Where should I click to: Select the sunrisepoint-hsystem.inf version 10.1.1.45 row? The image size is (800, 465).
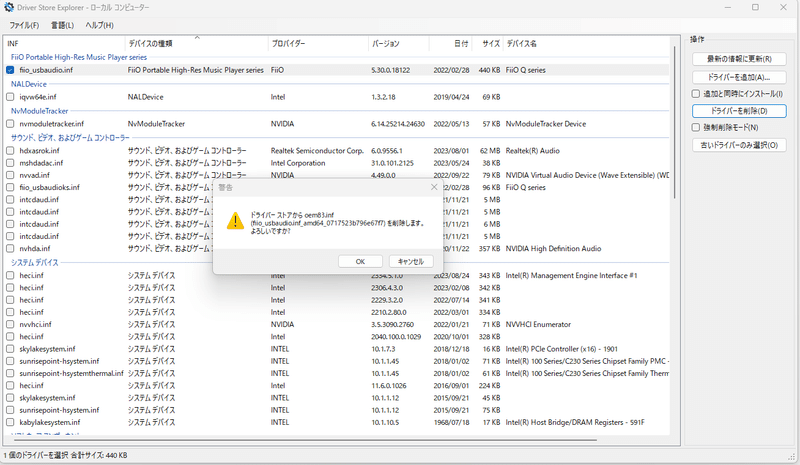pos(337,361)
